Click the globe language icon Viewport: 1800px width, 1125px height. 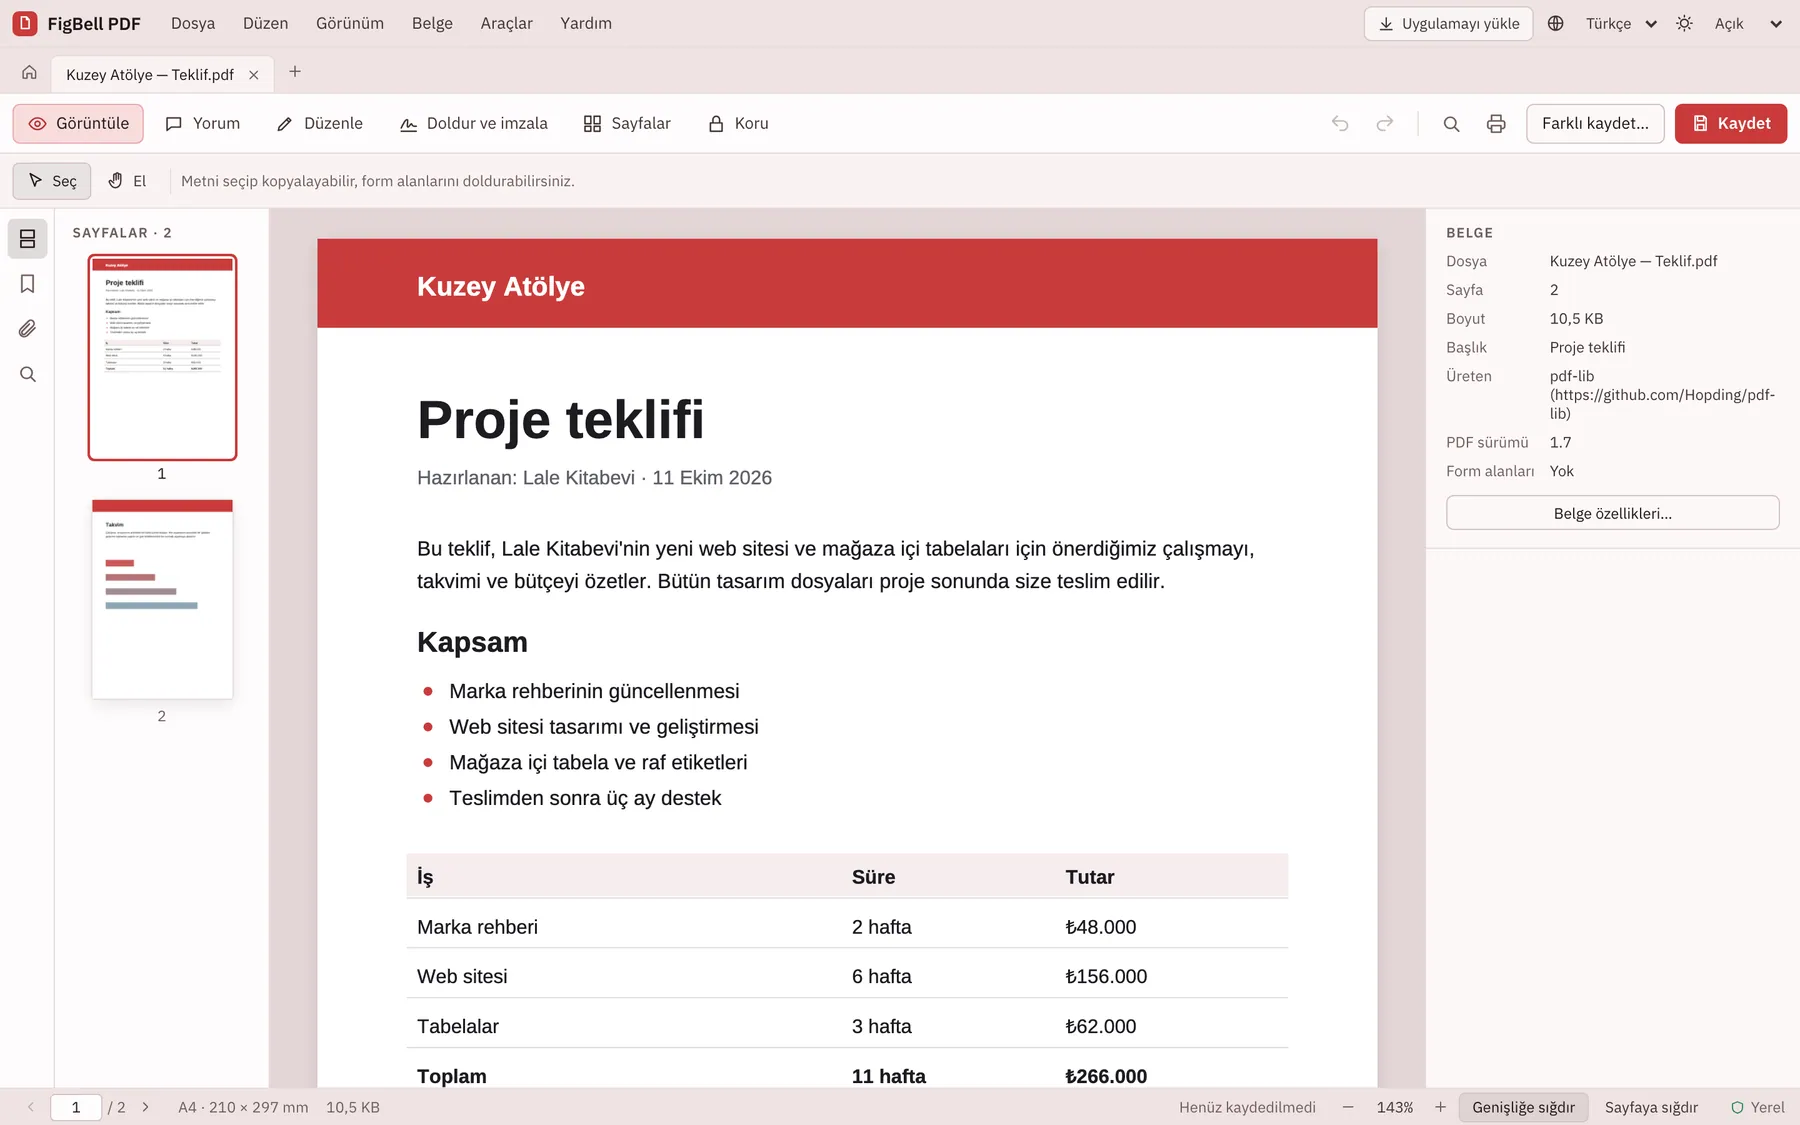click(1555, 24)
